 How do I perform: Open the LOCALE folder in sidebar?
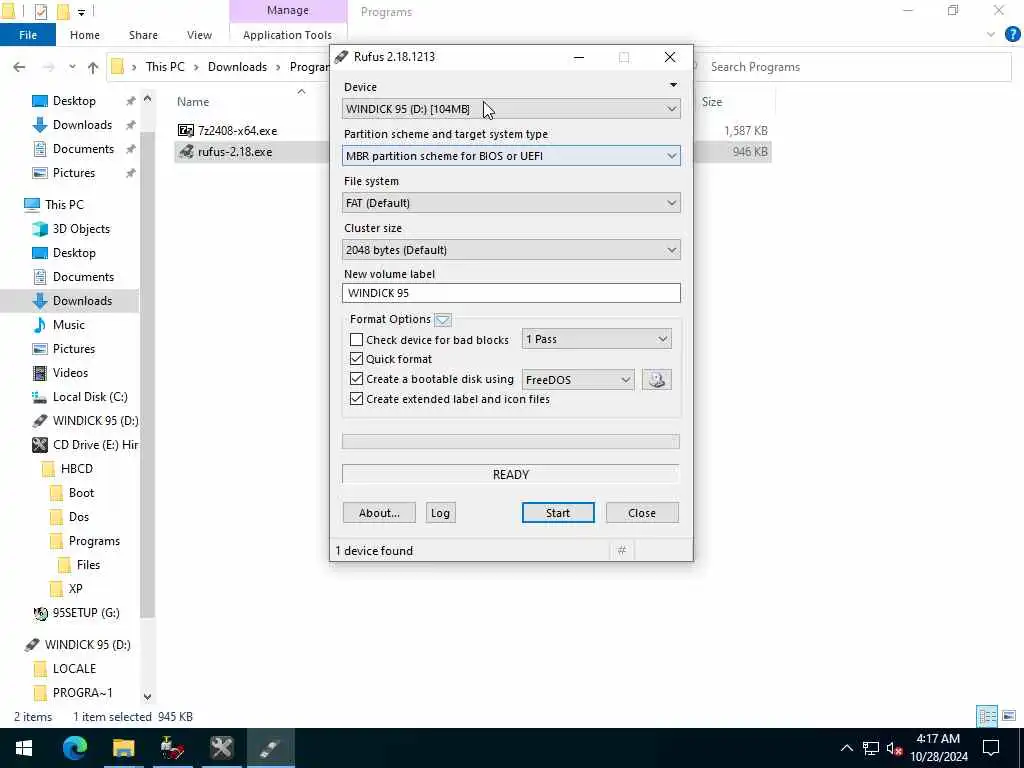(74, 669)
